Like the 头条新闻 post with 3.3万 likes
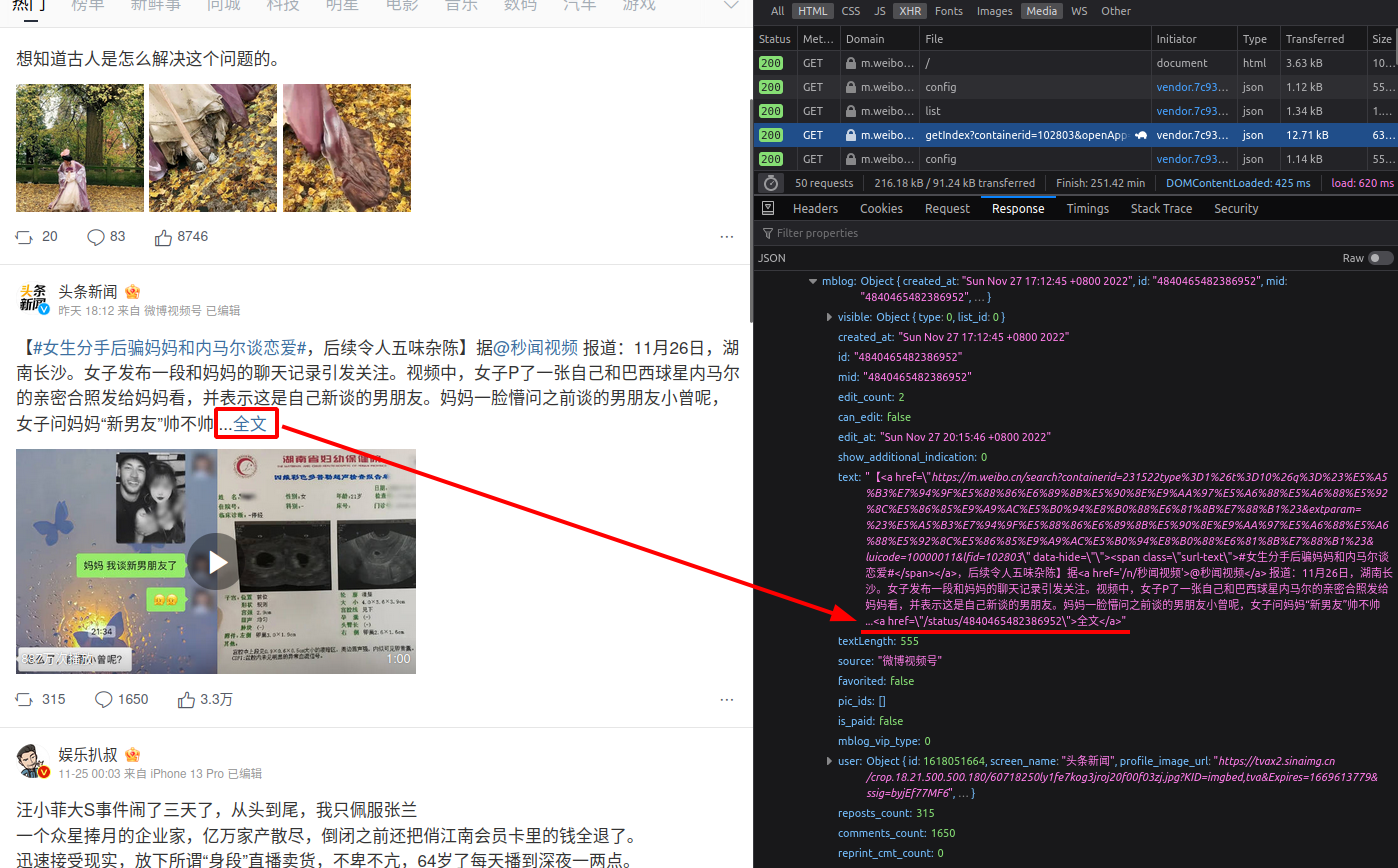 (186, 699)
